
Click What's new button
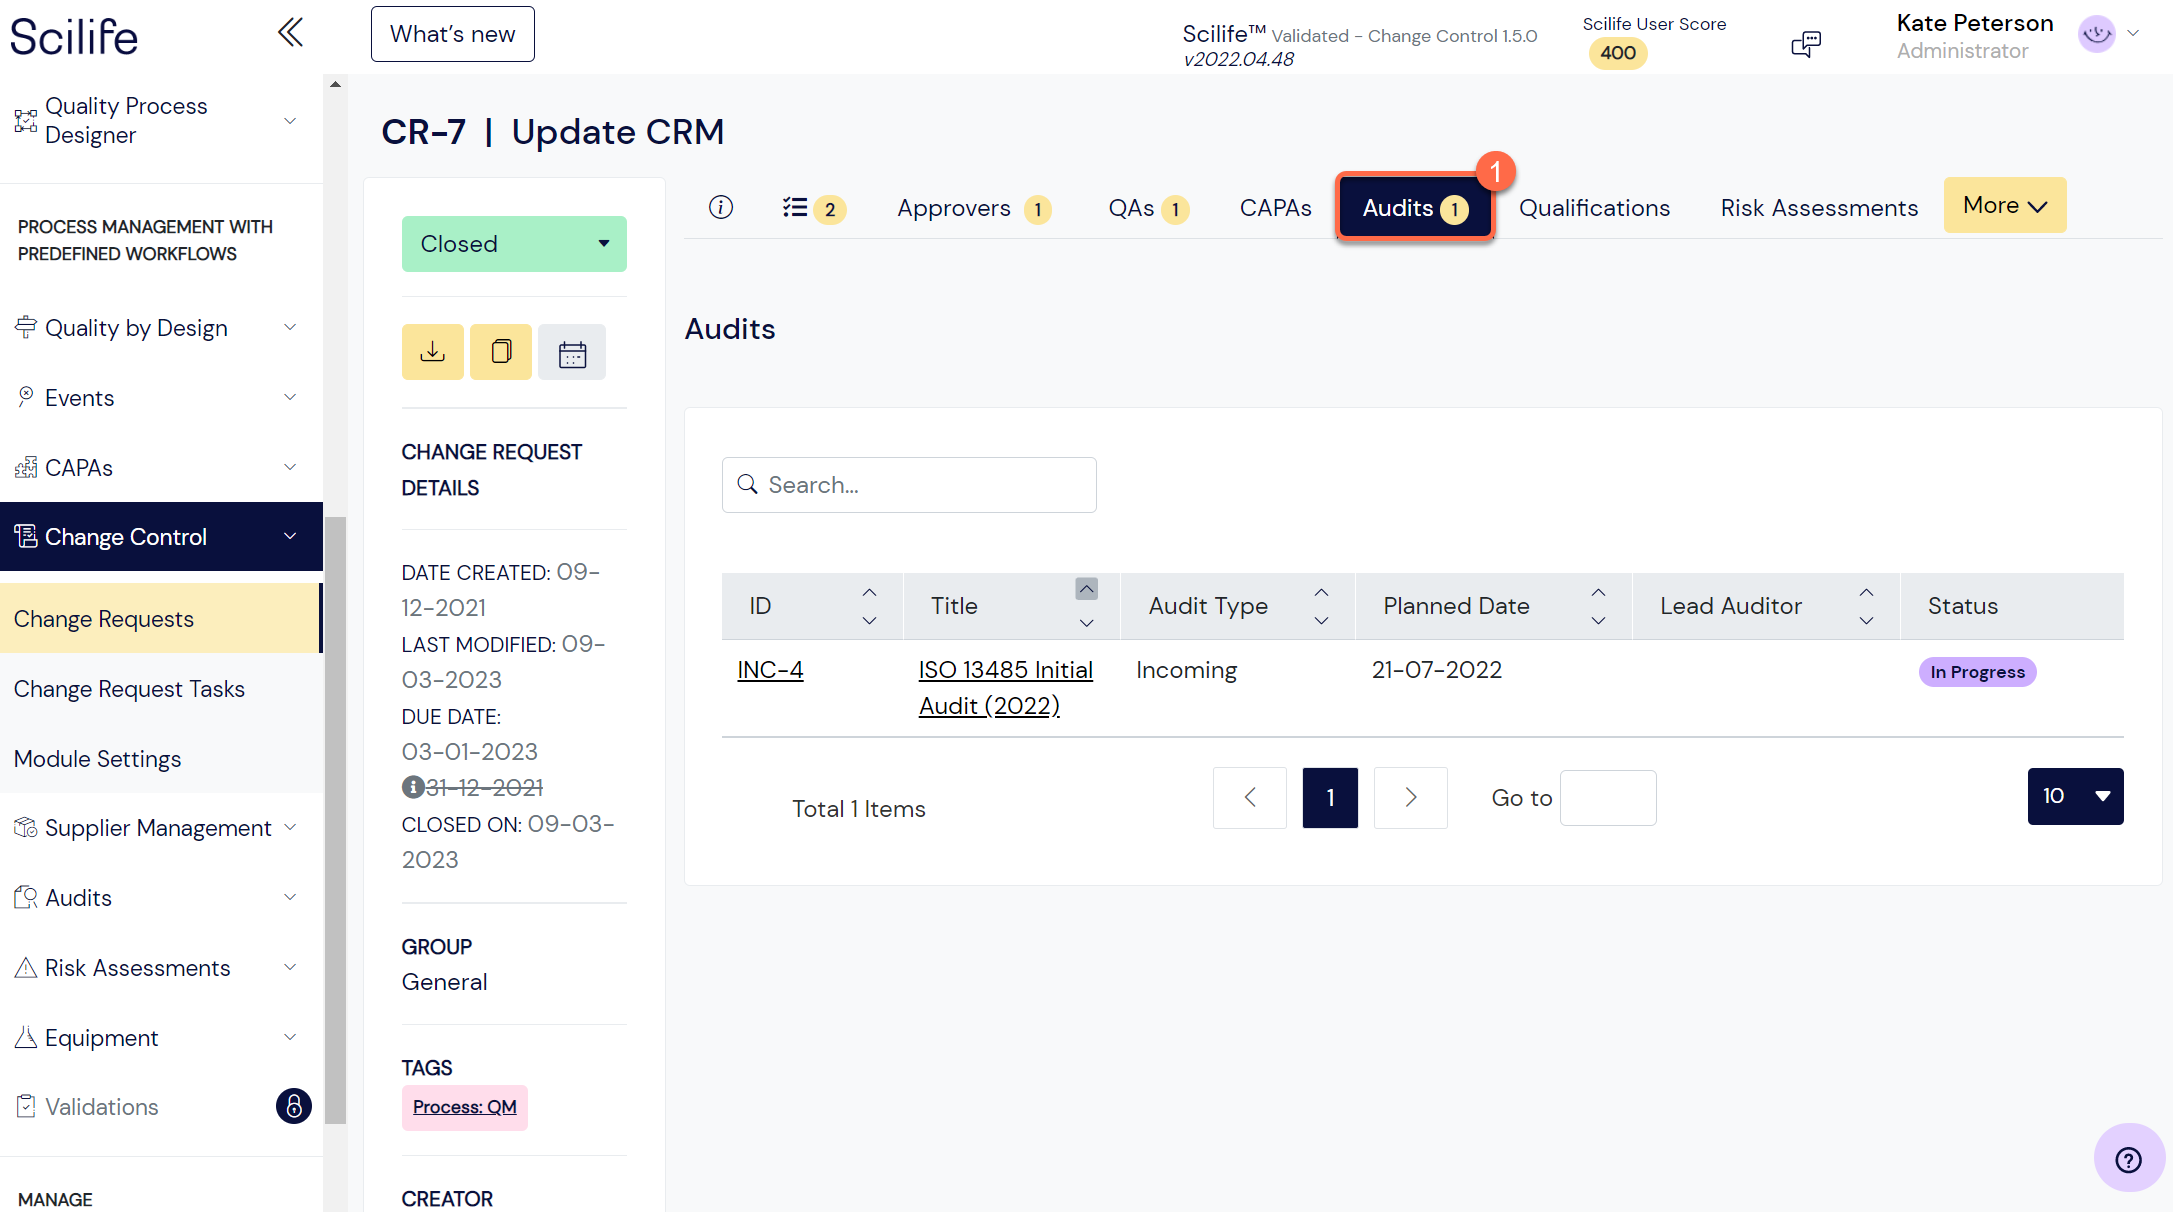point(453,34)
